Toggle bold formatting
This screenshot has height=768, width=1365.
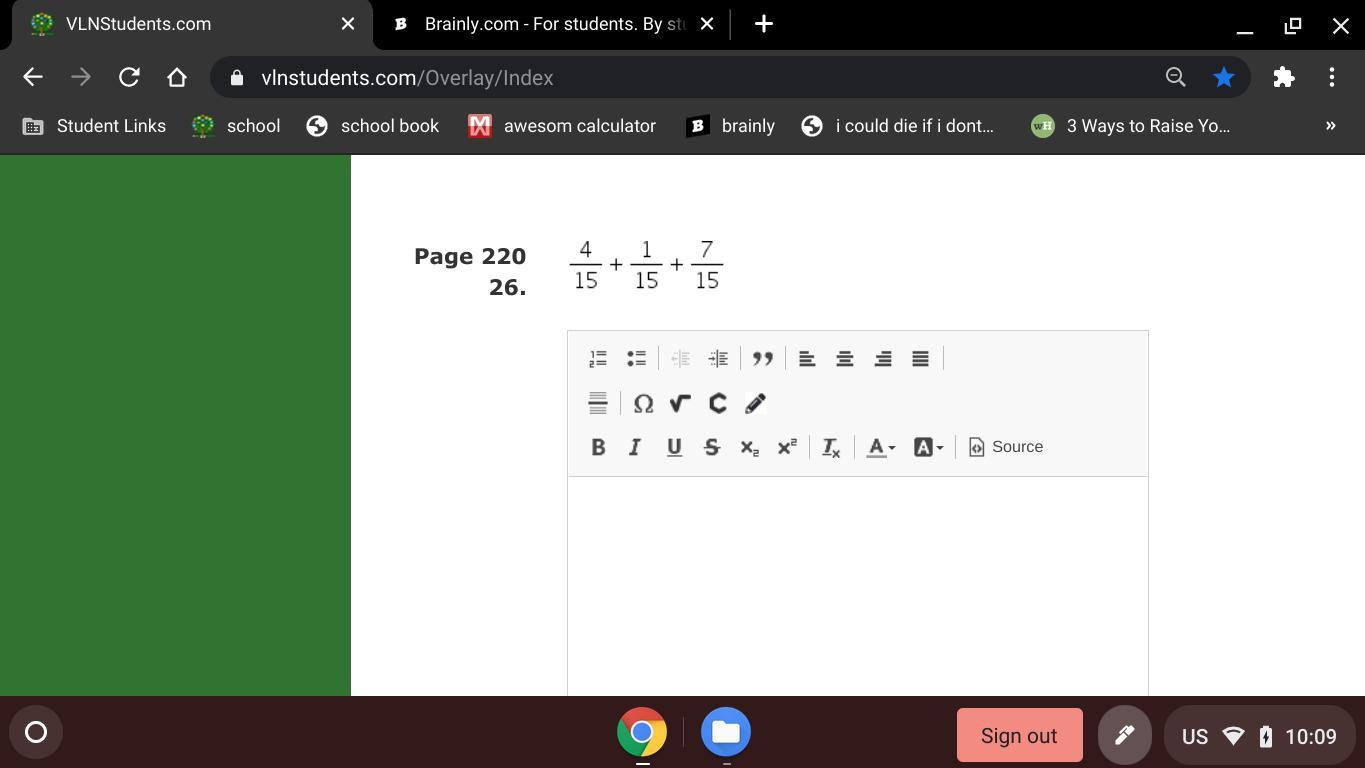(598, 447)
